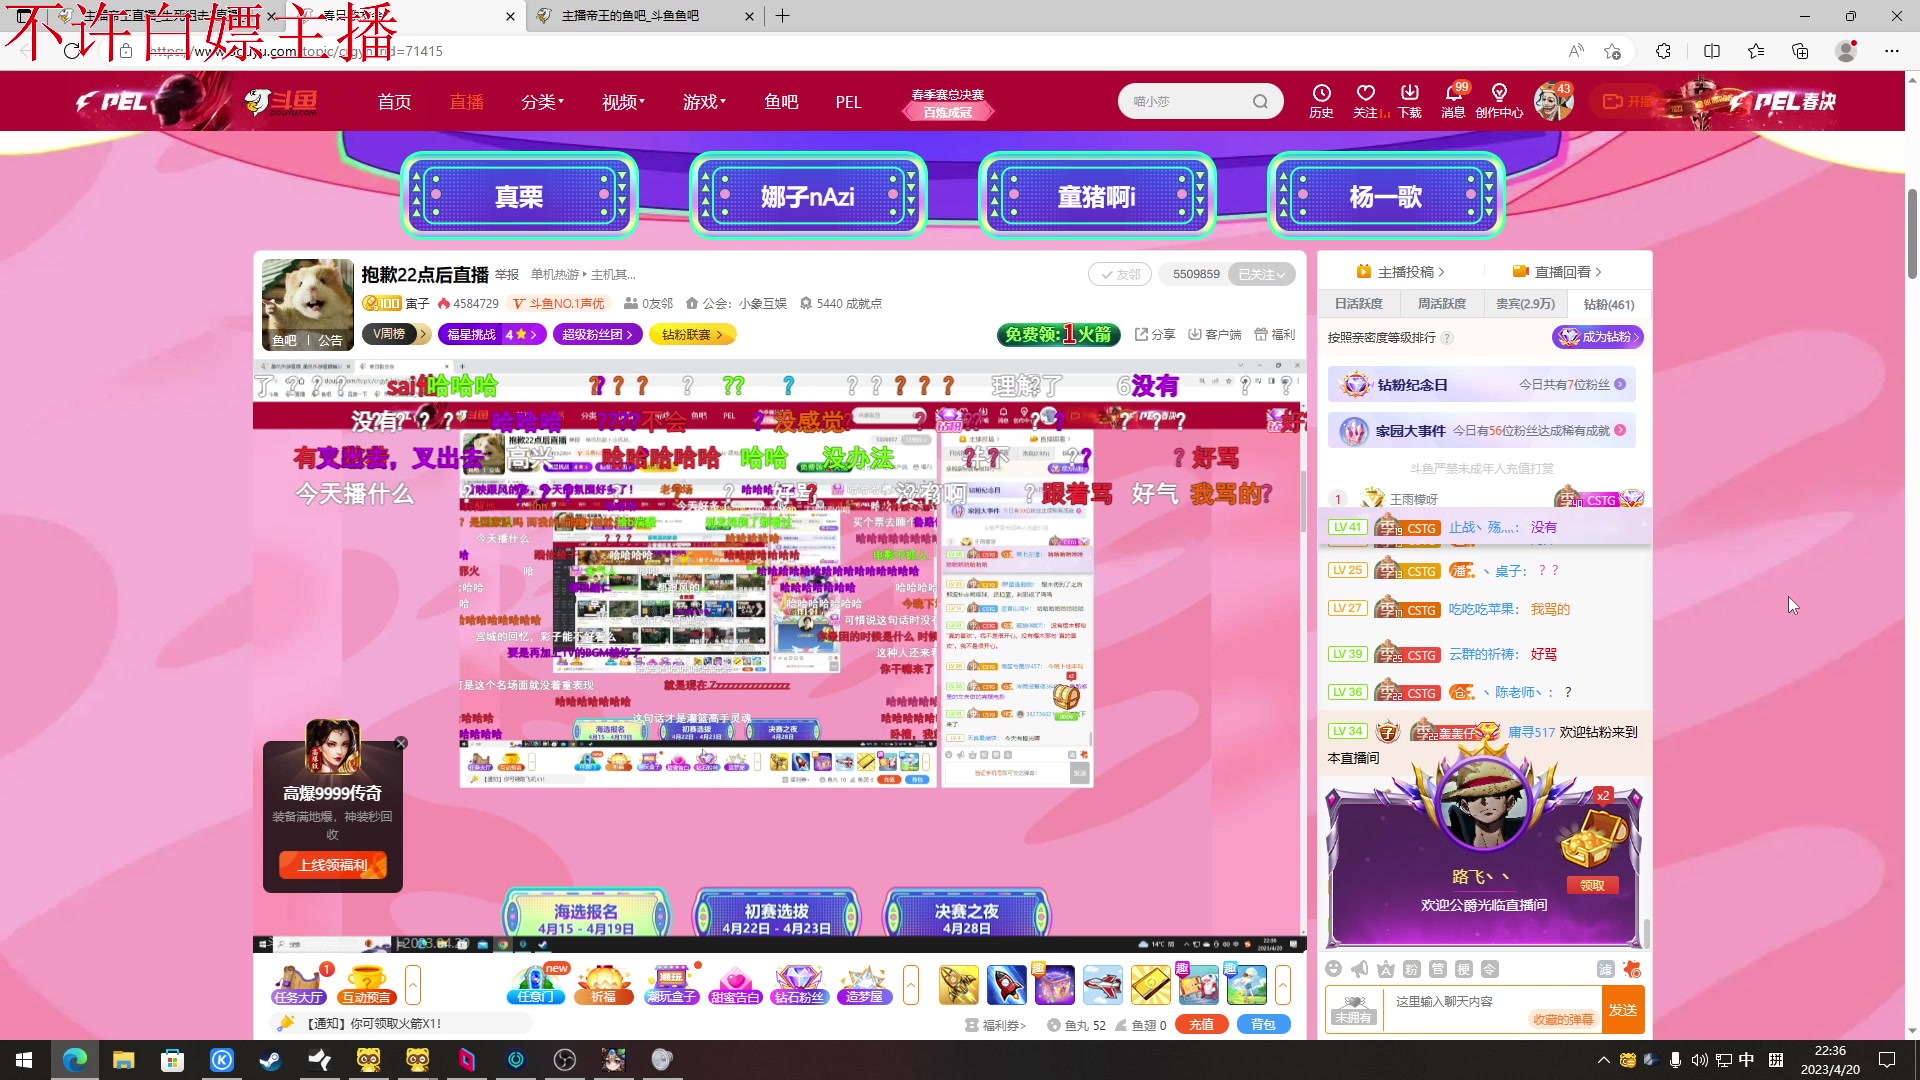The height and width of the screenshot is (1080, 1920).
Task: Open 鱼吧 in navigation bar
Action: click(781, 101)
